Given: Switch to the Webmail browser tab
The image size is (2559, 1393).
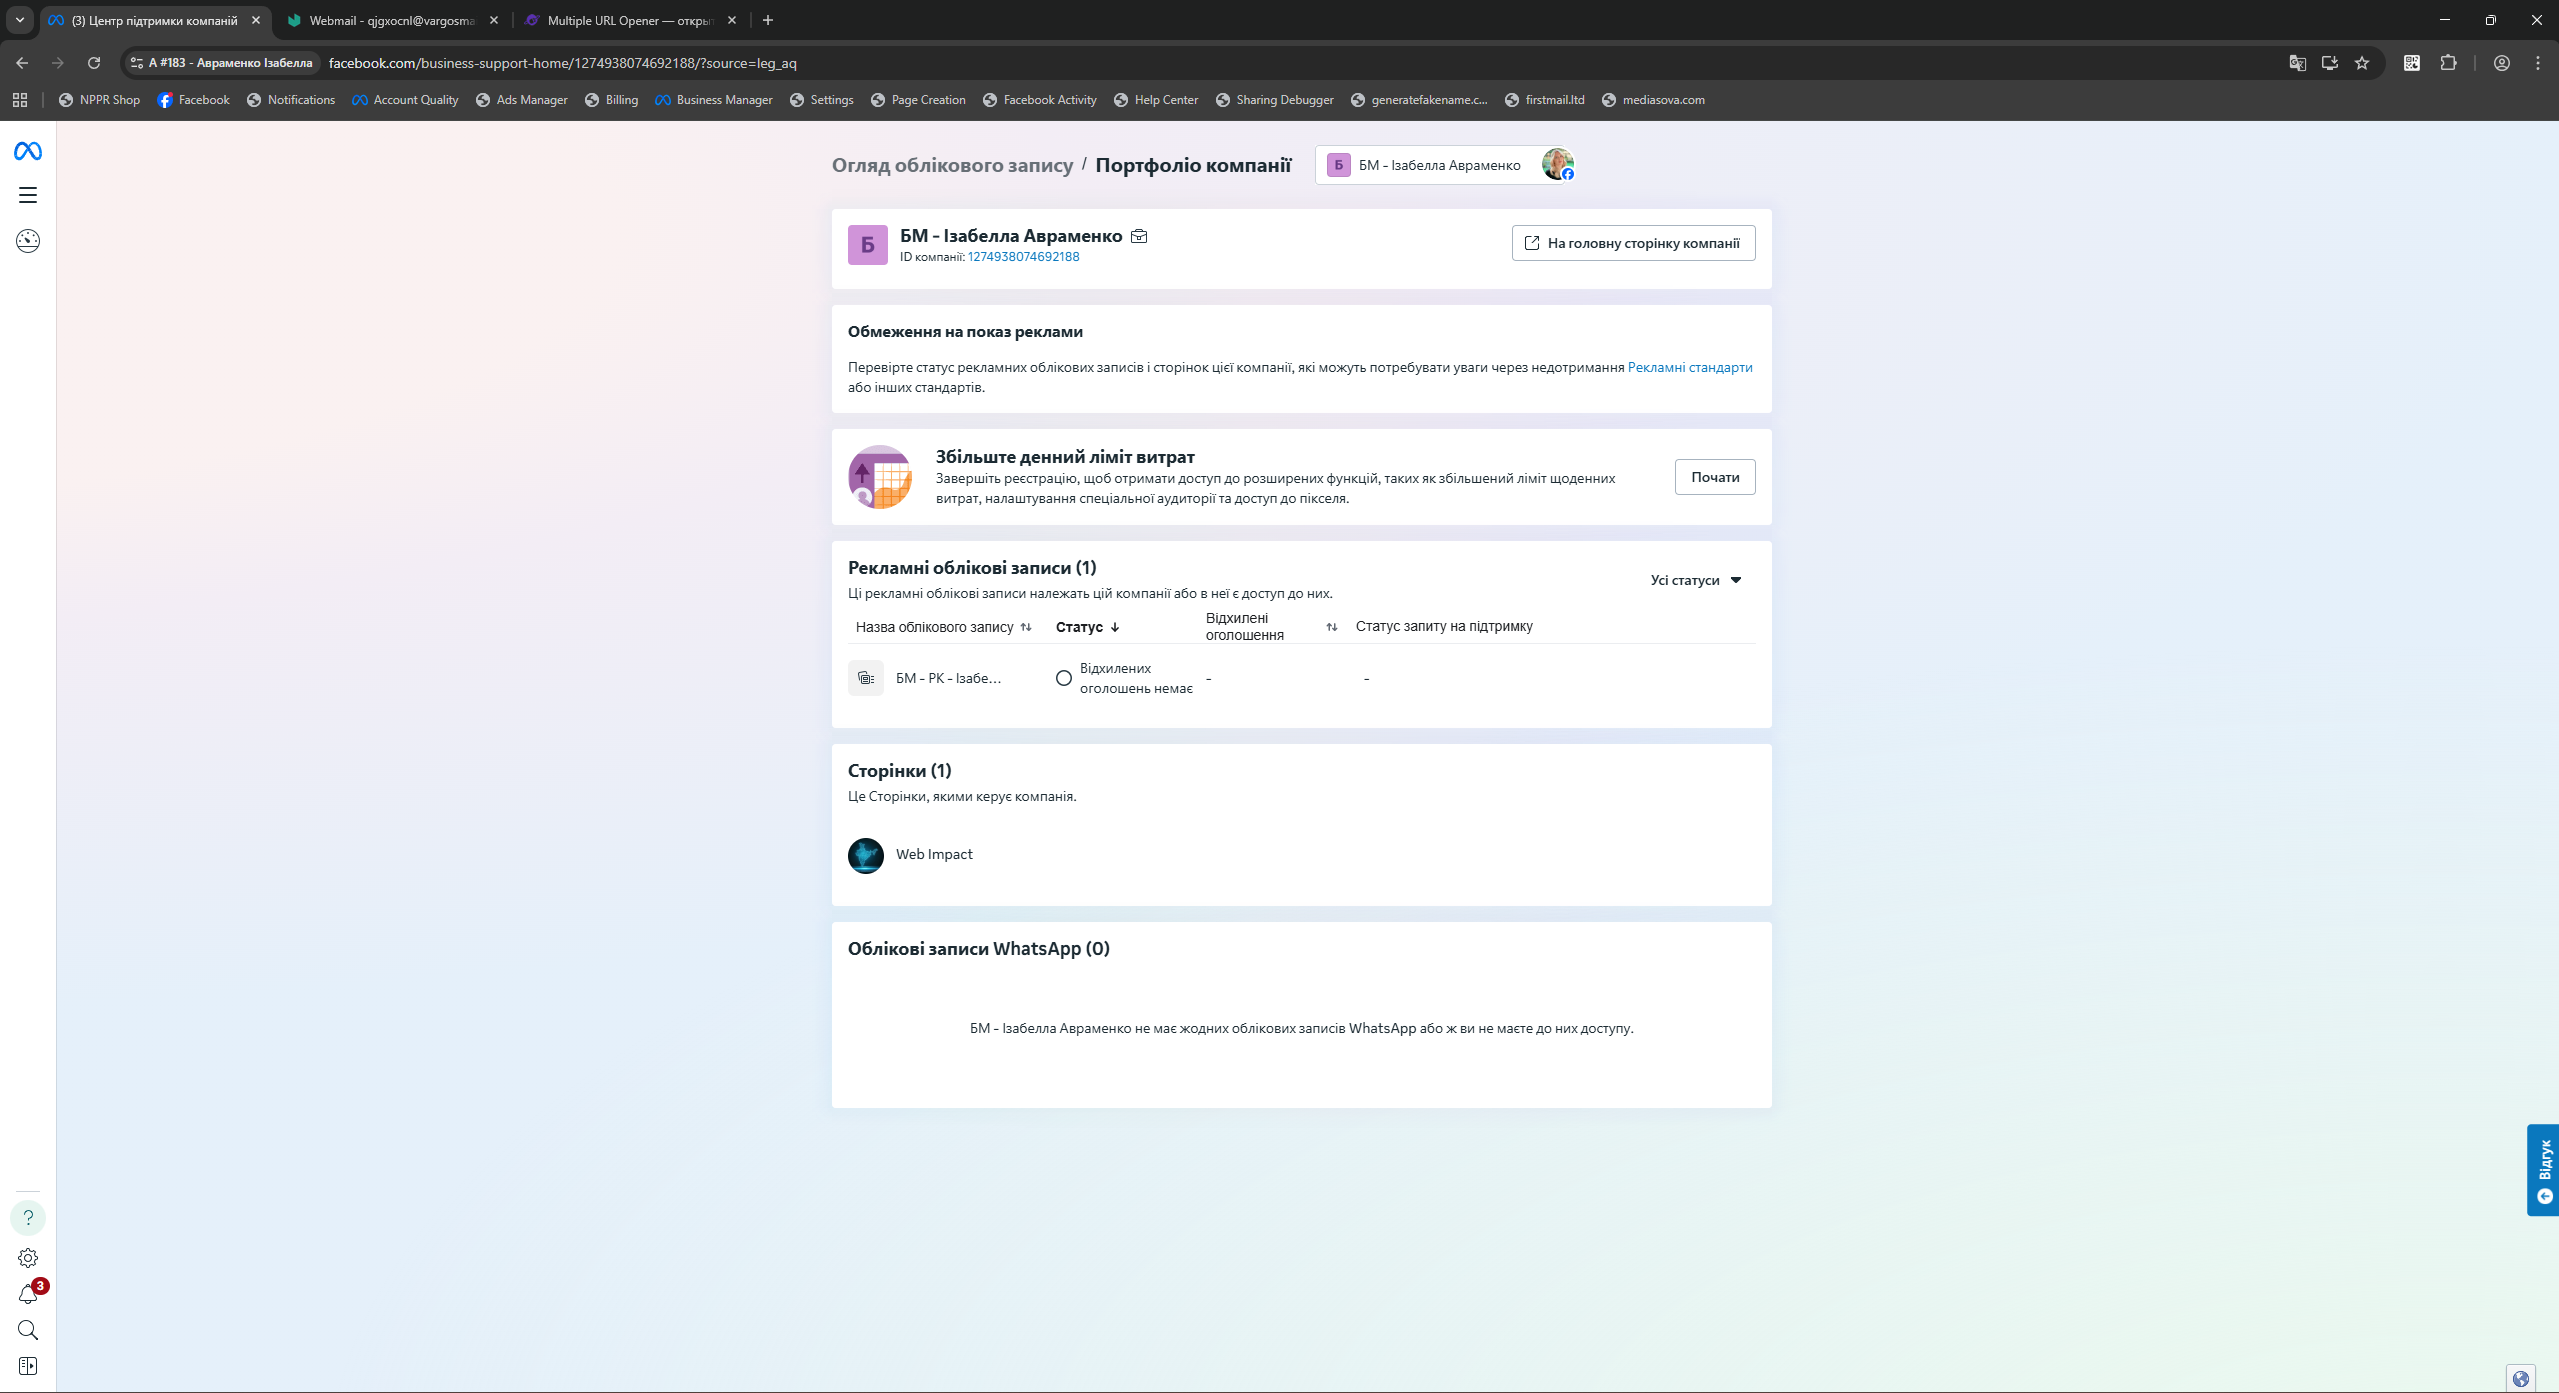Looking at the screenshot, I should pos(391,20).
